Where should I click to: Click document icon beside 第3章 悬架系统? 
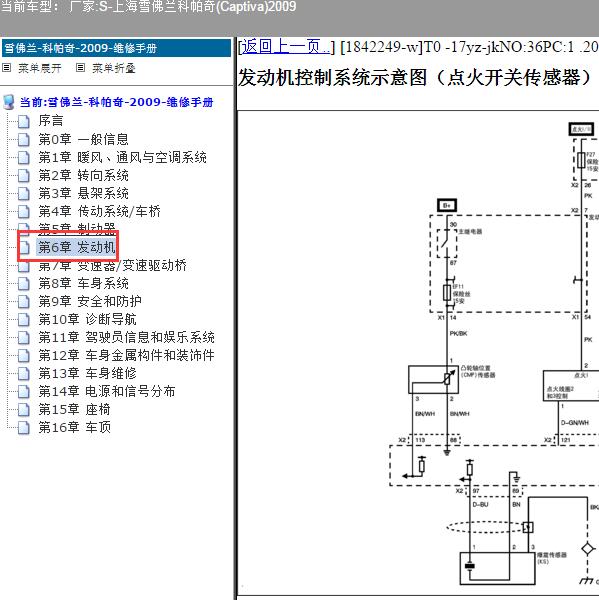24,194
